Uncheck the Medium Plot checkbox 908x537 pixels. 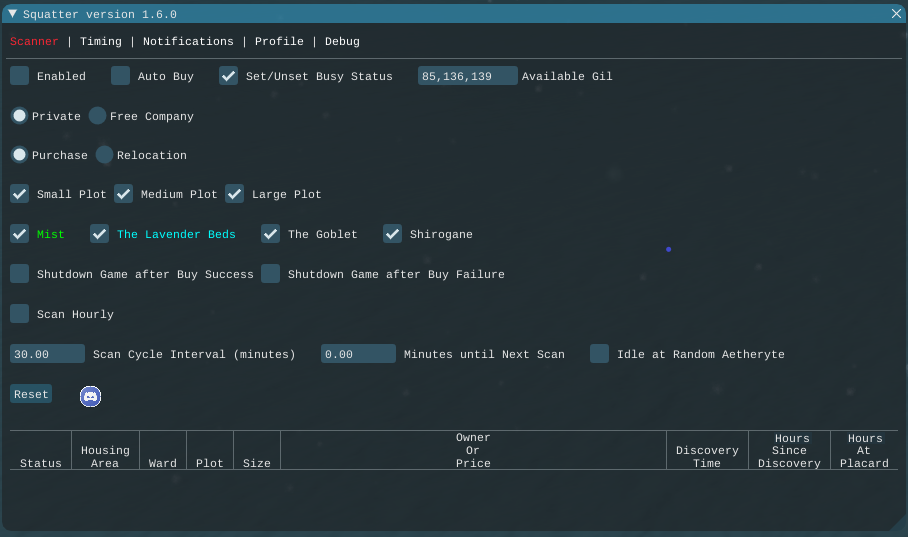[123, 194]
